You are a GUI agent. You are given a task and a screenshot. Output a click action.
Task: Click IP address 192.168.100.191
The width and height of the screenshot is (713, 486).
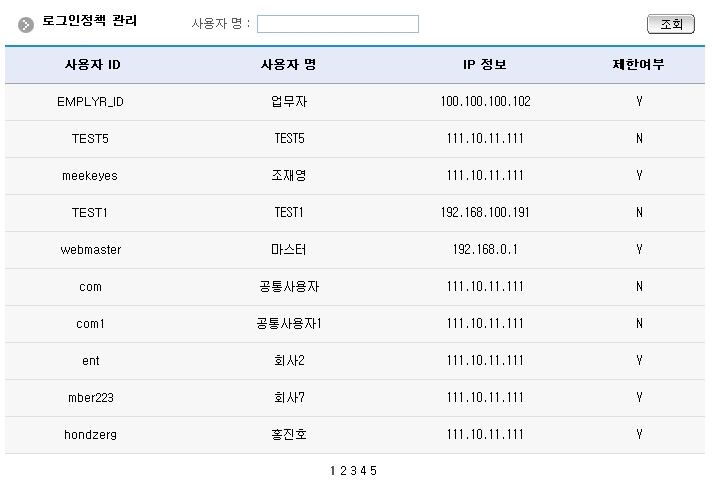click(485, 213)
